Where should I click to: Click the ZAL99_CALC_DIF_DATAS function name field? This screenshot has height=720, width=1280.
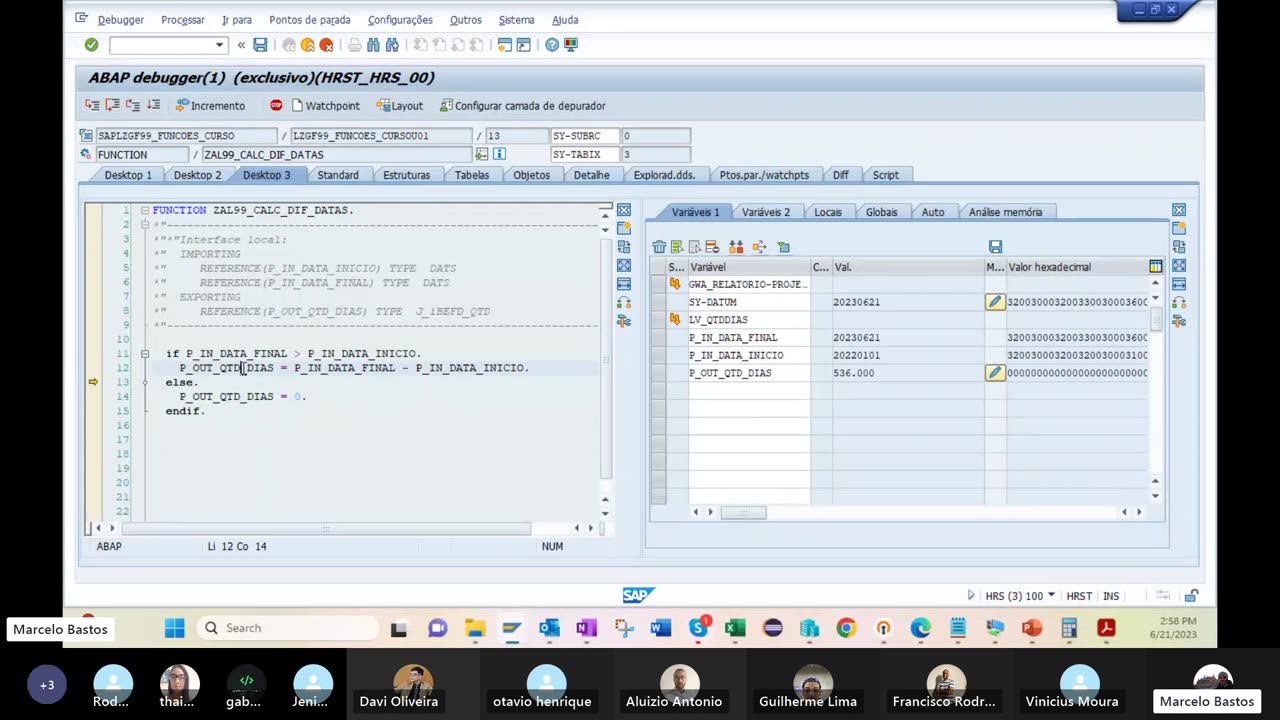click(x=336, y=155)
